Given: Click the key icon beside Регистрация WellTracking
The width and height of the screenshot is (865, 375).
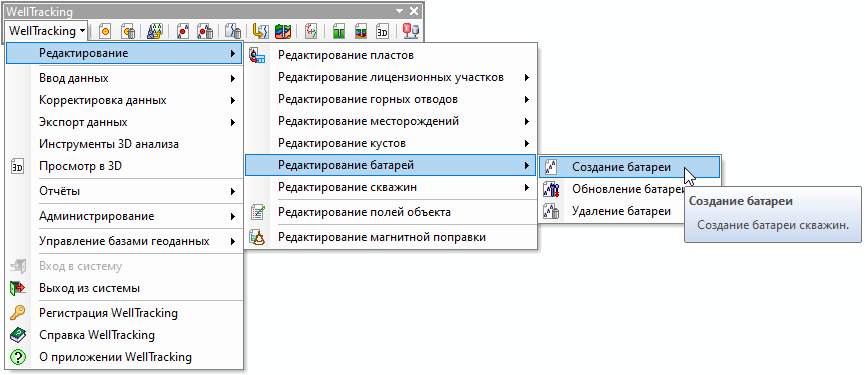Looking at the screenshot, I should pyautogui.click(x=18, y=313).
